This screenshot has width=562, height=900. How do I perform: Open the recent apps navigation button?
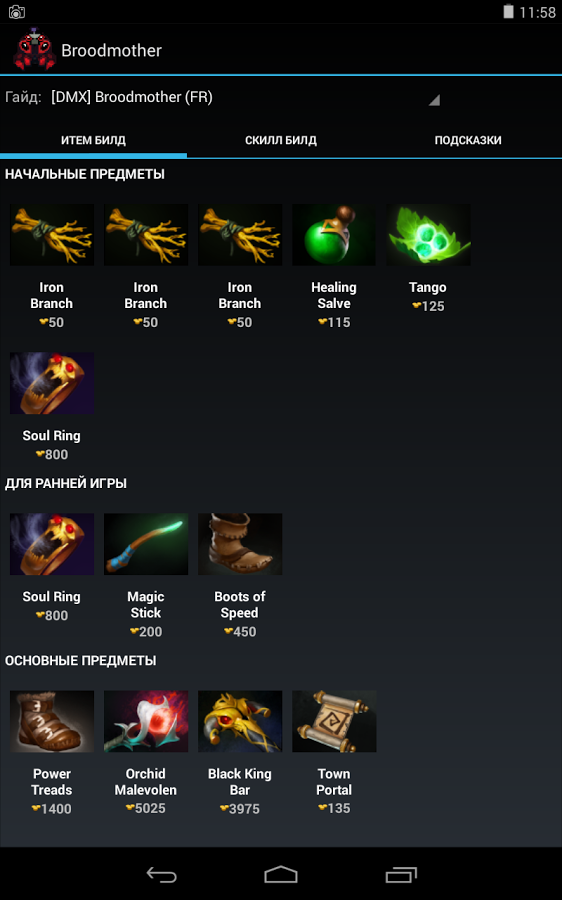point(401,874)
